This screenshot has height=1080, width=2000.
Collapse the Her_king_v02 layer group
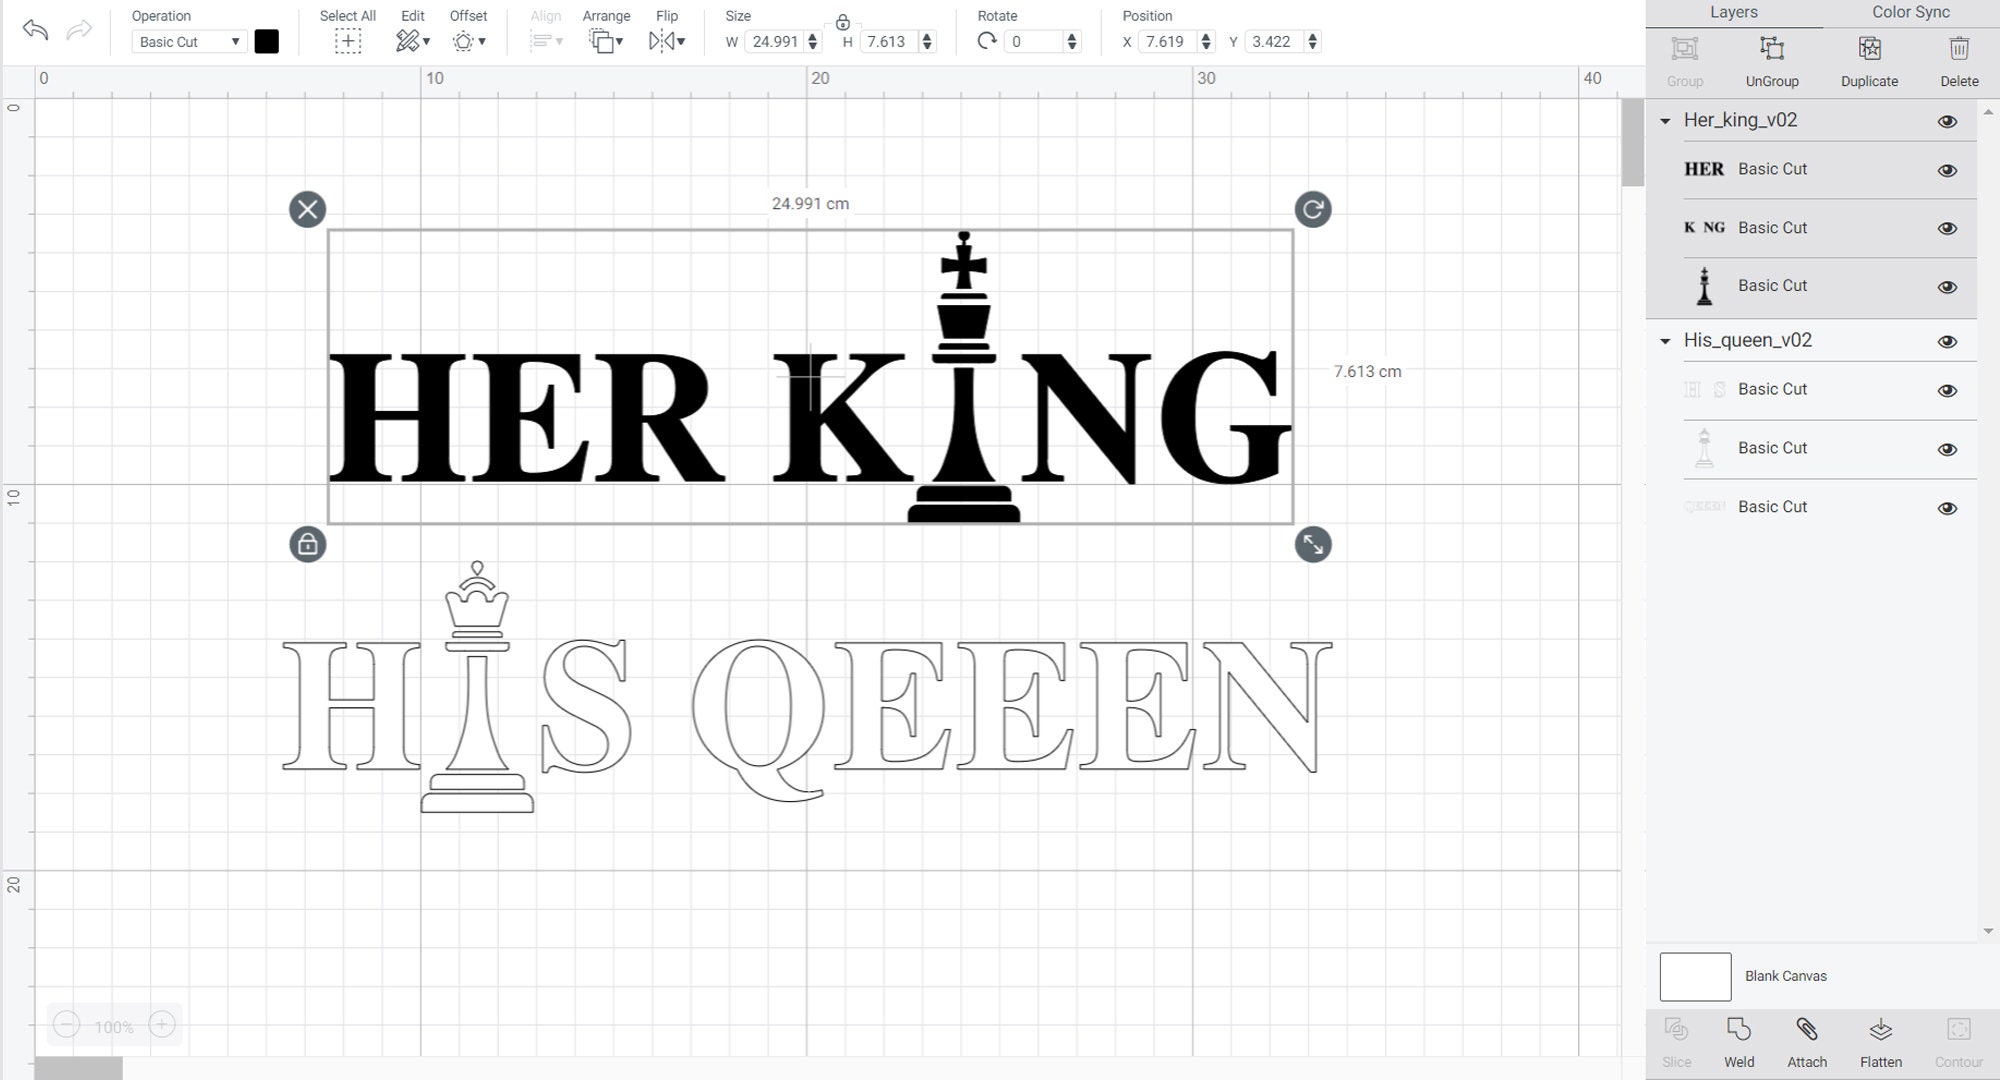click(x=1664, y=120)
